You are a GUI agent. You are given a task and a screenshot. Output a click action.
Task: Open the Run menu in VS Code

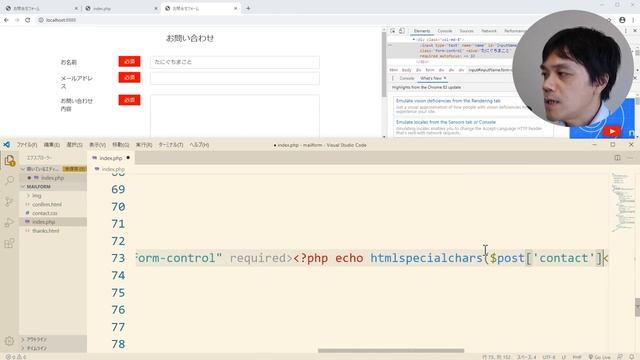[144, 144]
